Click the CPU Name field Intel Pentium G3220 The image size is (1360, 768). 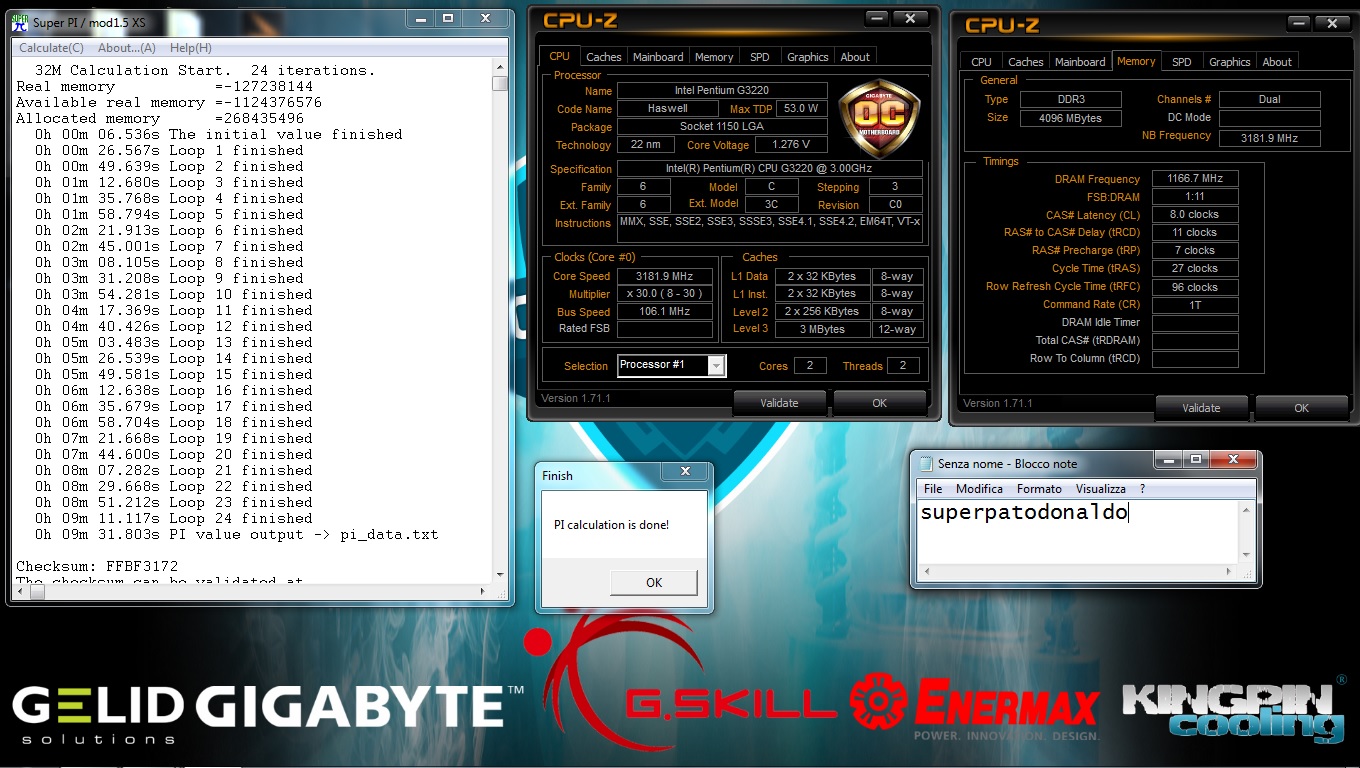click(x=722, y=91)
